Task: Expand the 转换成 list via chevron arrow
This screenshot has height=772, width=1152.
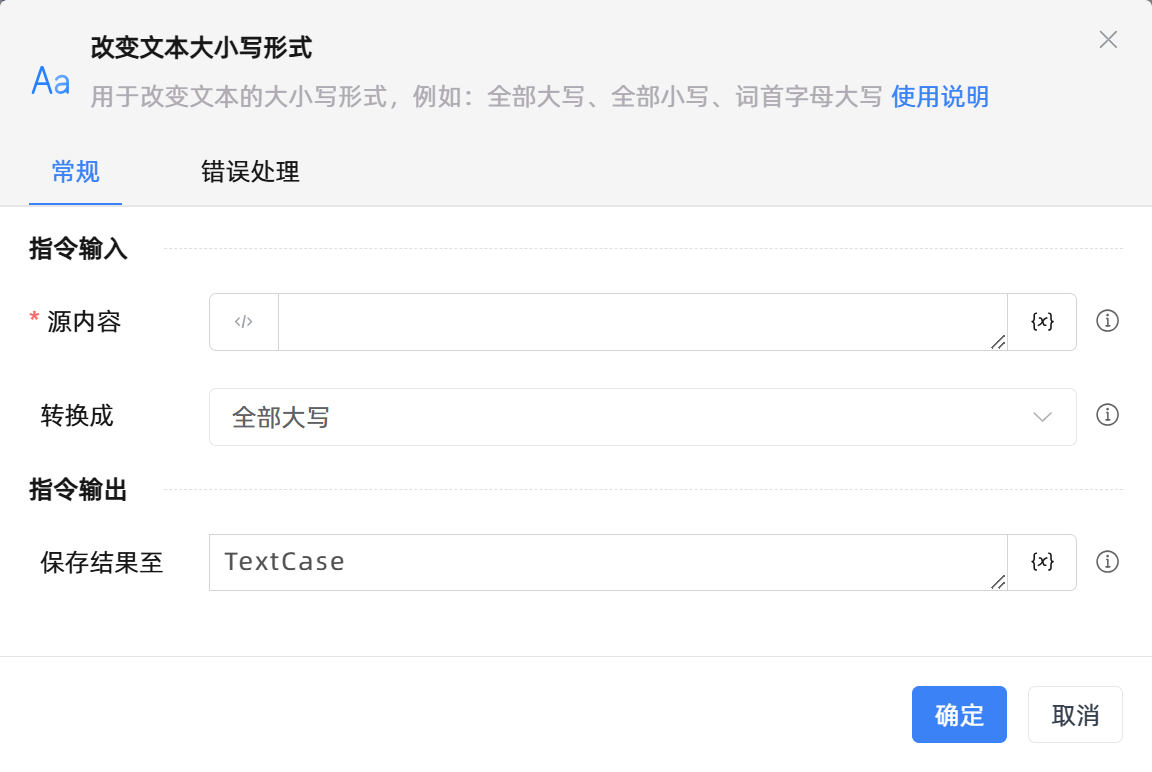Action: (x=1042, y=417)
